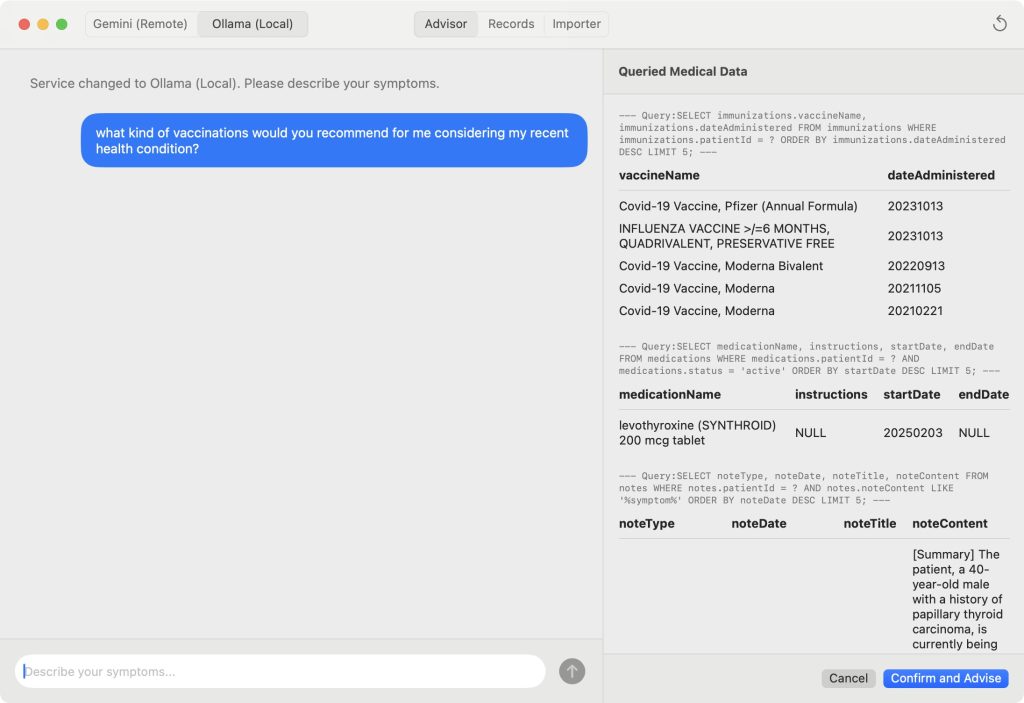Select the Ollama (Local) service
This screenshot has height=703, width=1024.
(252, 24)
